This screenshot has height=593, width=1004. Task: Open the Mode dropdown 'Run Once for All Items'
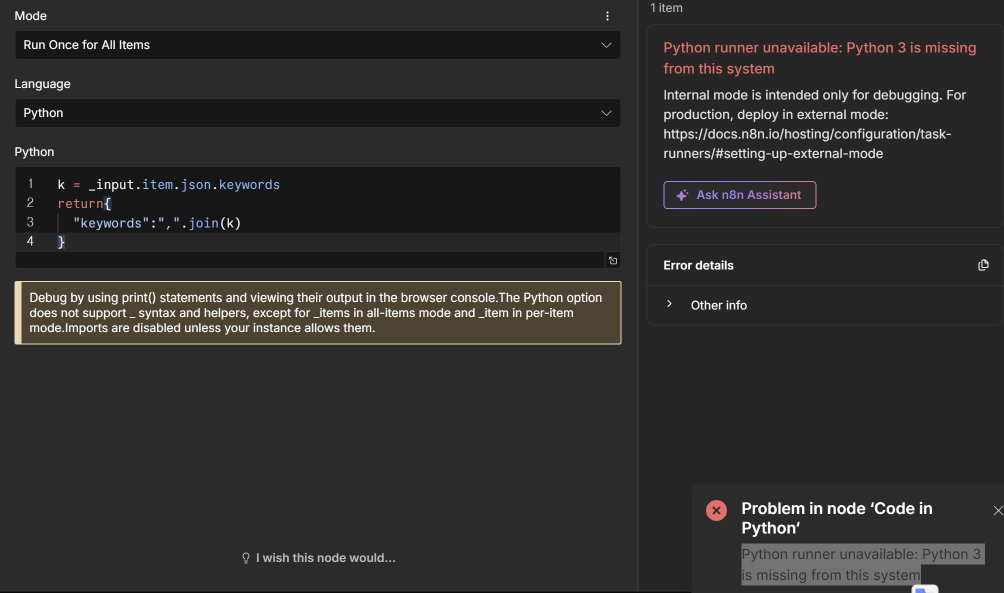(x=318, y=45)
